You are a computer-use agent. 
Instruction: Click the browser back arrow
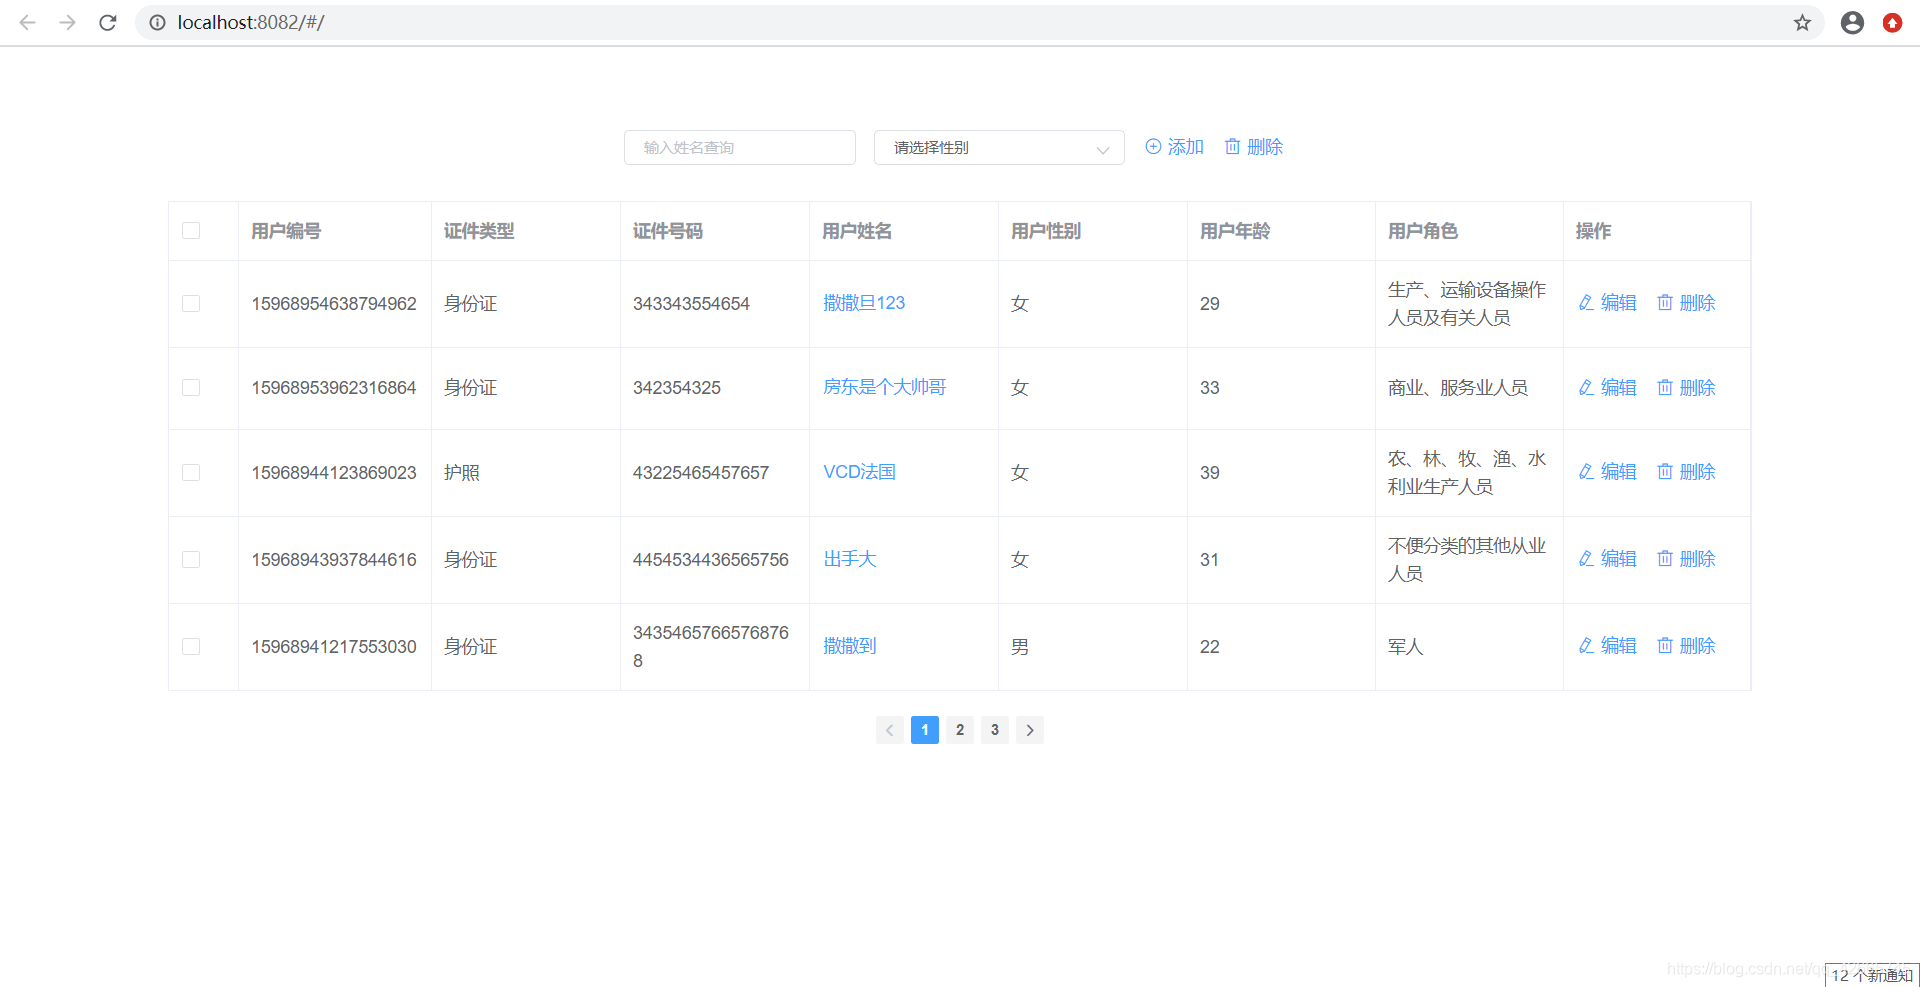(27, 22)
